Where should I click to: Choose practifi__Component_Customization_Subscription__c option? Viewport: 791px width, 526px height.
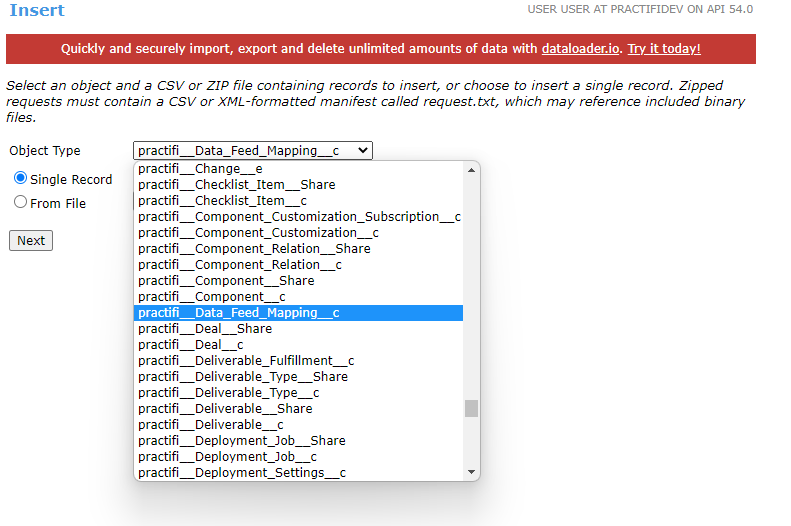click(298, 217)
